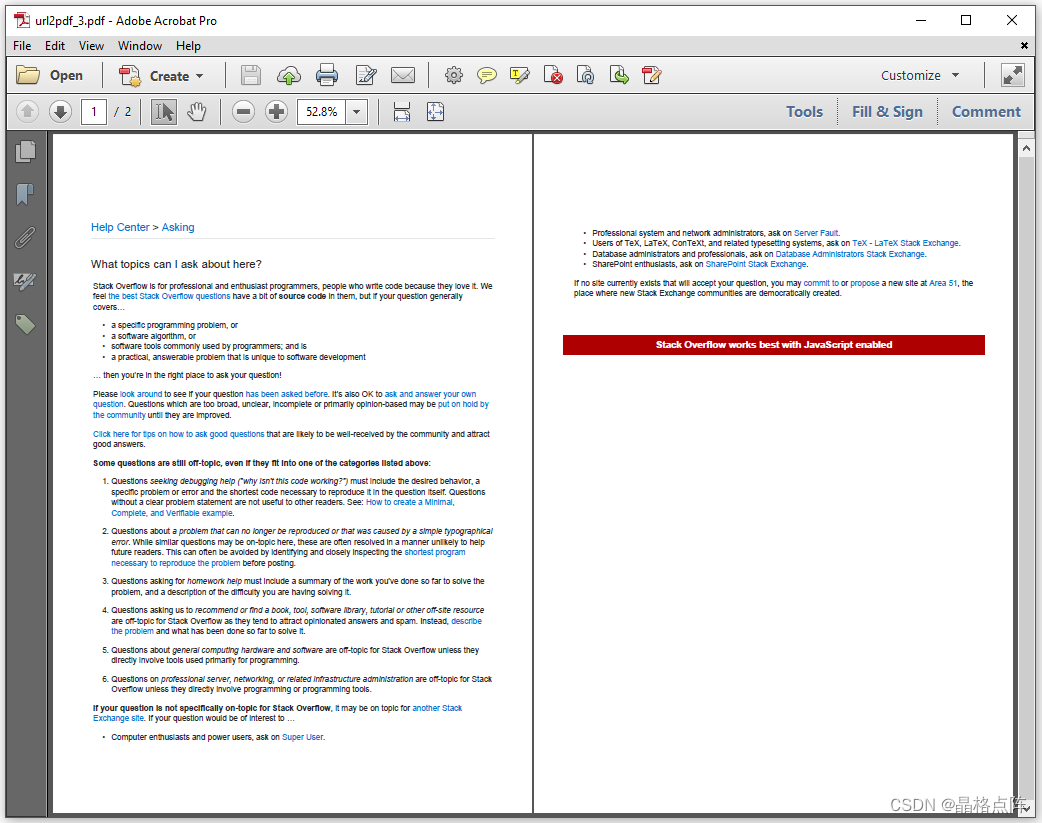Click the Extract page icon
1042x823 pixels.
(x=619, y=75)
